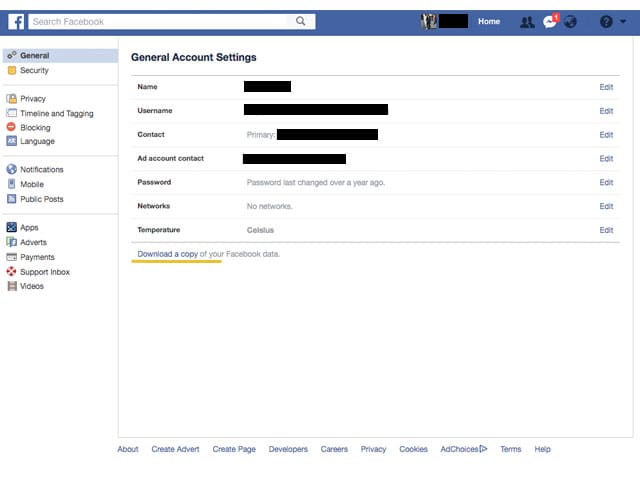This screenshot has width=640, height=480.
Task: Click the General gears icon
Action: pos(12,55)
